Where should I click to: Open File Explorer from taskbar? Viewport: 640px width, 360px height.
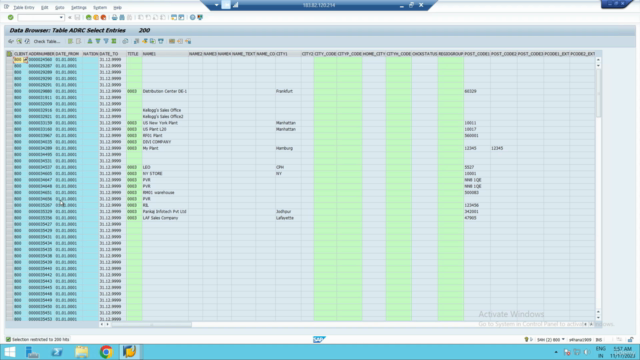[82, 352]
